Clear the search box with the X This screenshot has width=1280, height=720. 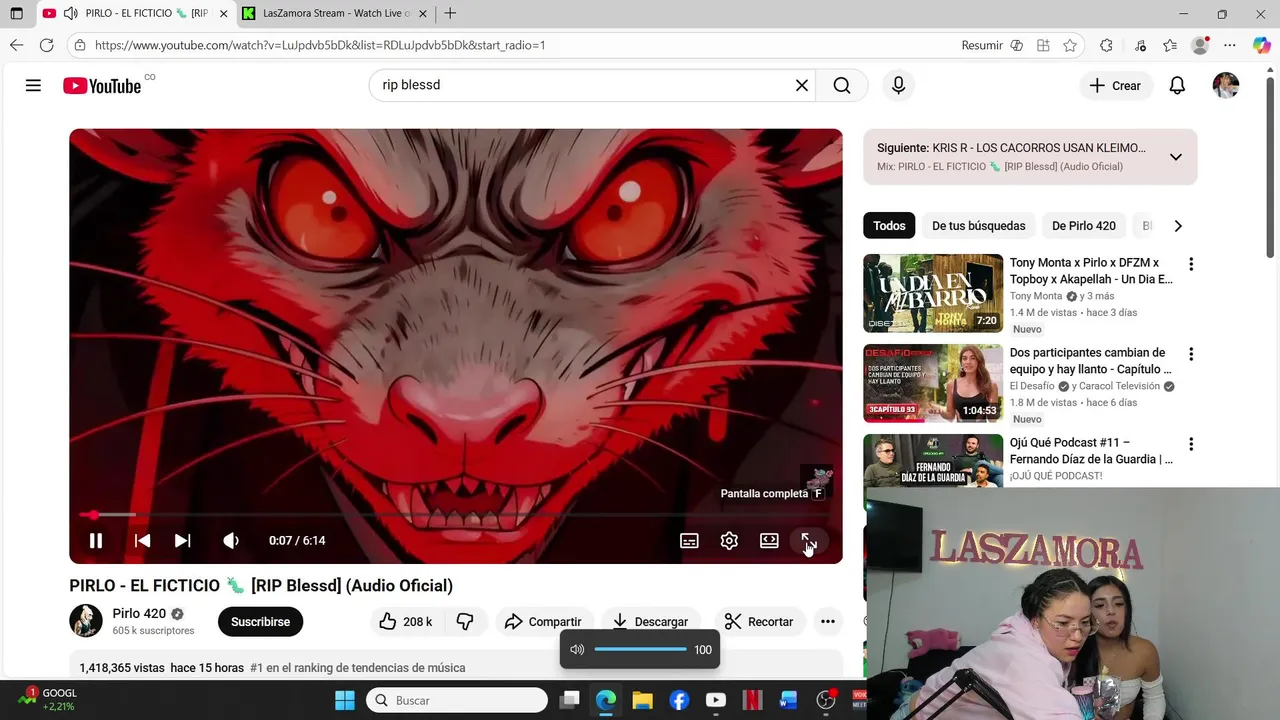[801, 85]
